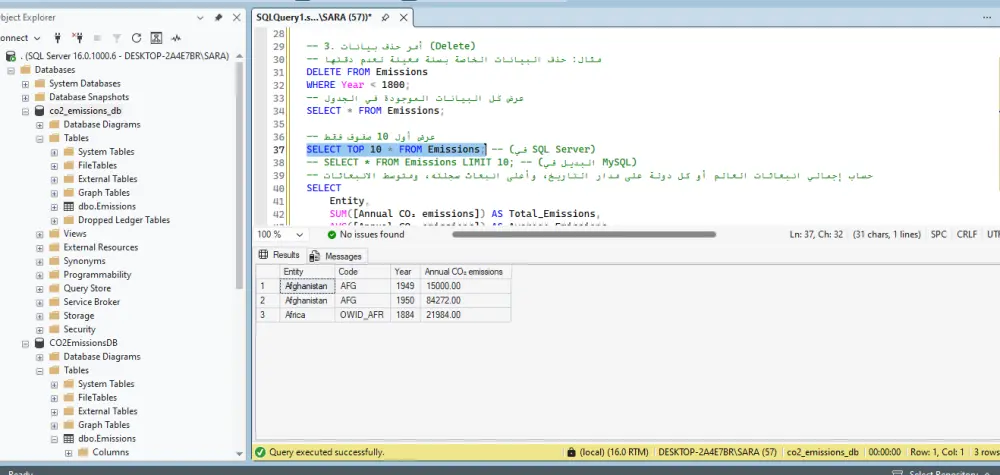
Task: Click the green-arrow server icon at tree root
Action: point(10,56)
